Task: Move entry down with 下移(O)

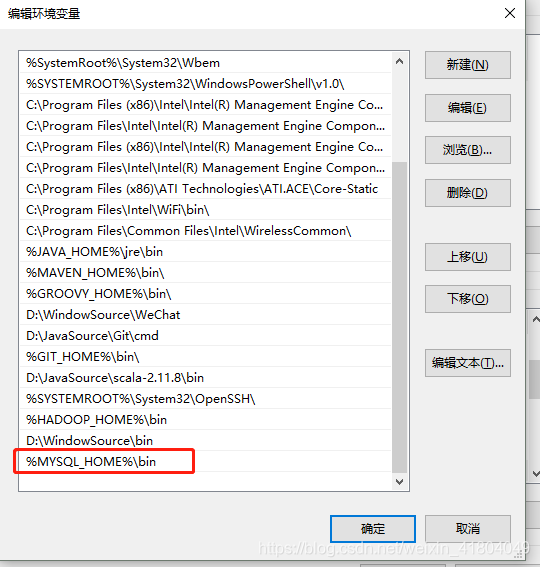Action: (x=468, y=299)
